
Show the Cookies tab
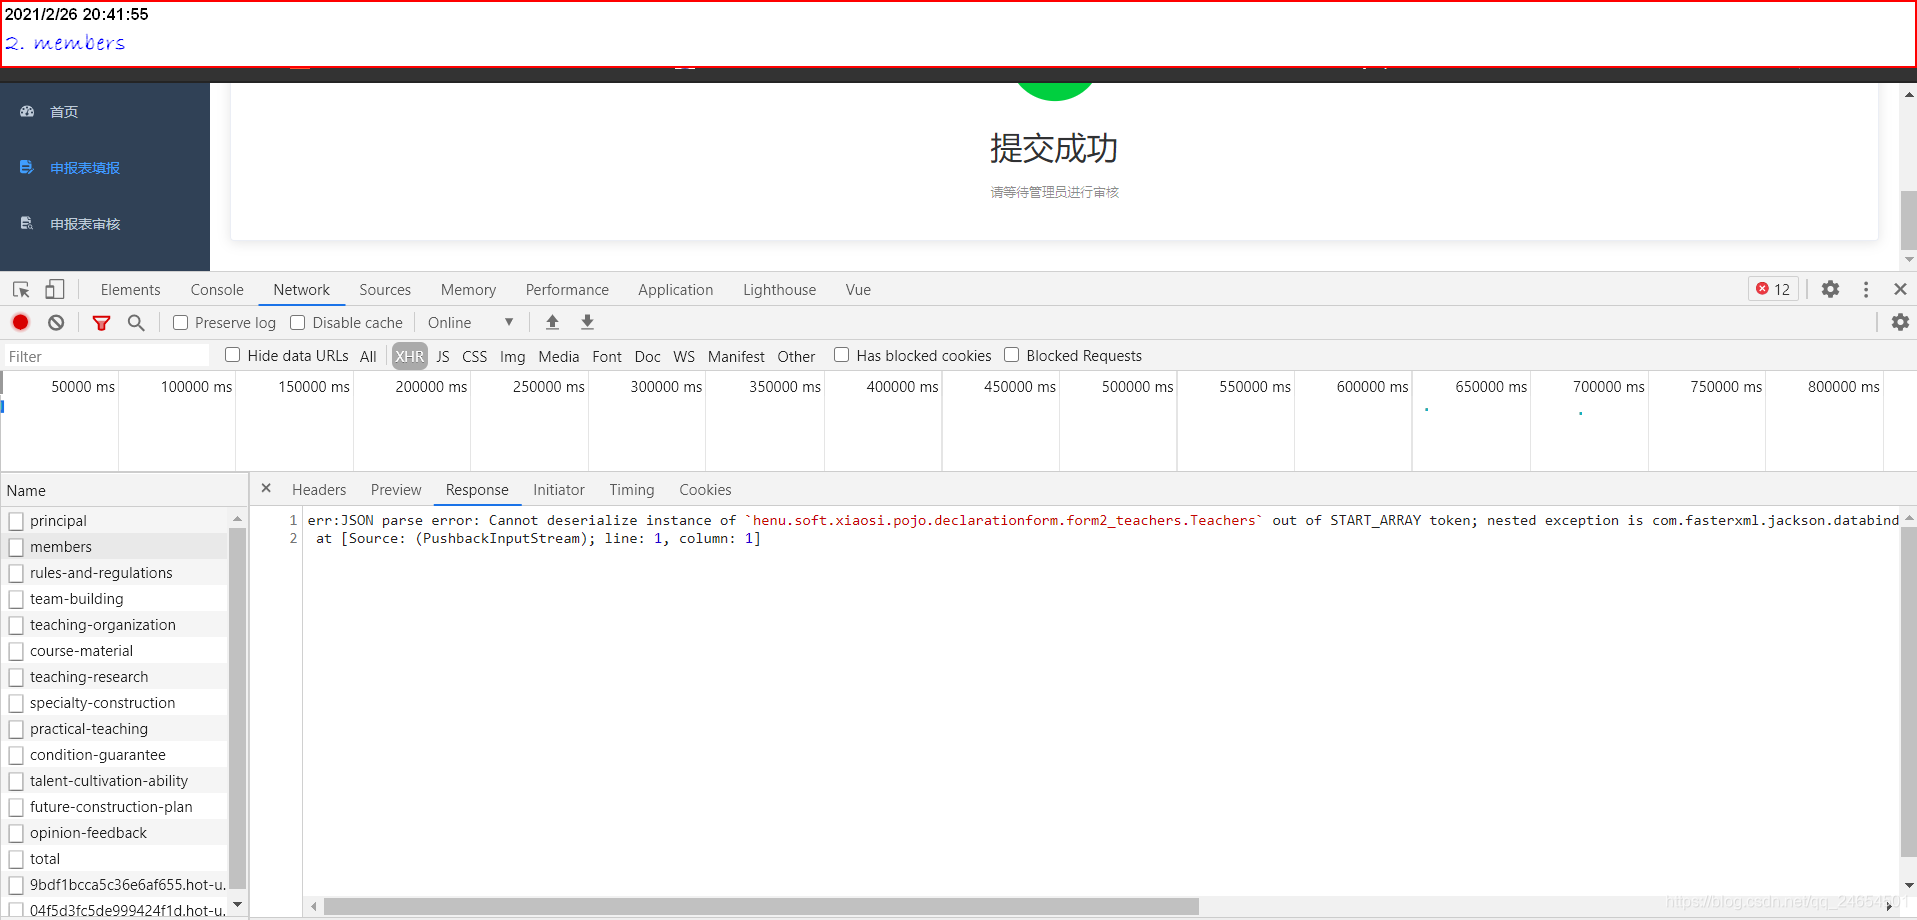pos(705,489)
